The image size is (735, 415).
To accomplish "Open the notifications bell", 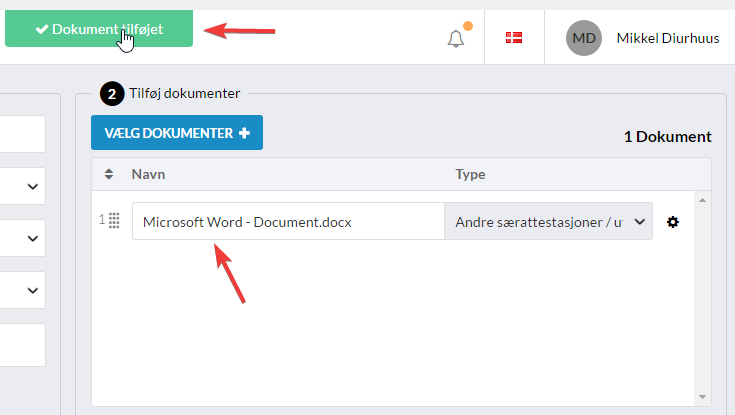I will (x=456, y=38).
